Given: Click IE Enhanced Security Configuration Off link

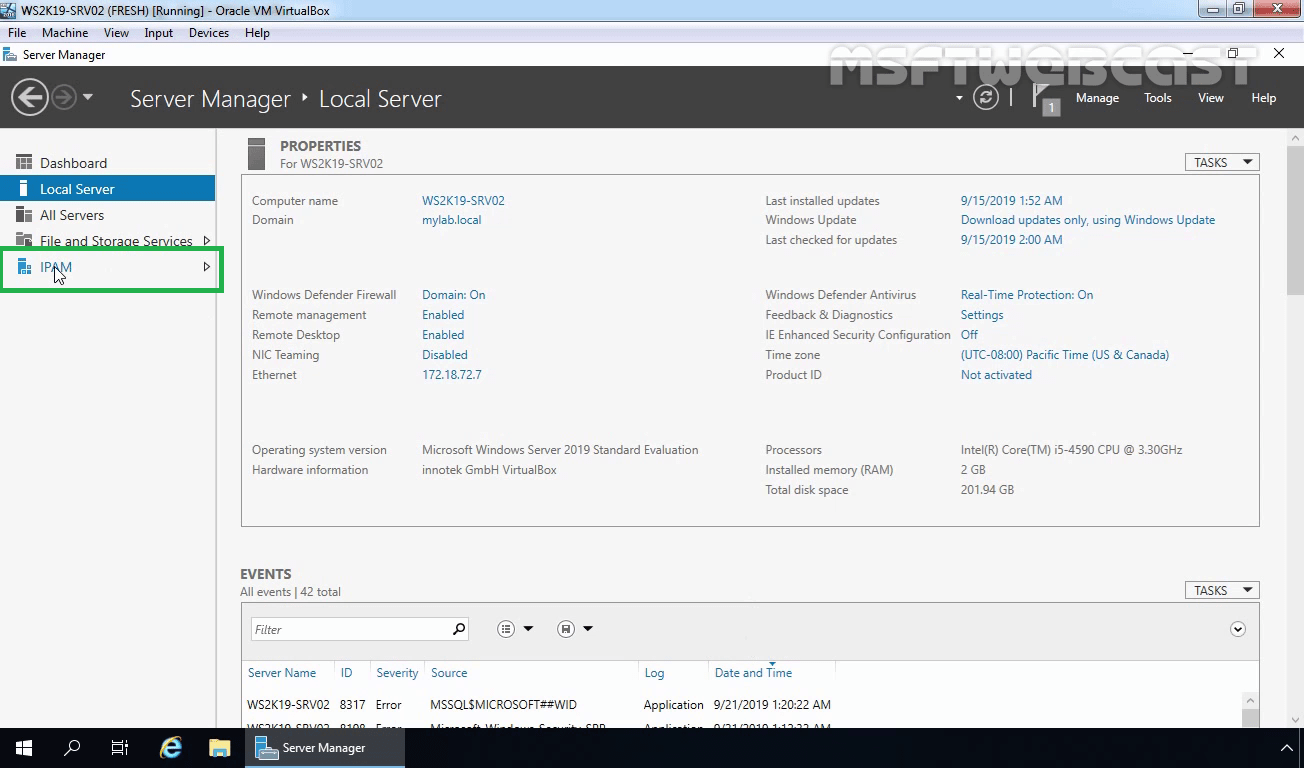Looking at the screenshot, I should (969, 335).
